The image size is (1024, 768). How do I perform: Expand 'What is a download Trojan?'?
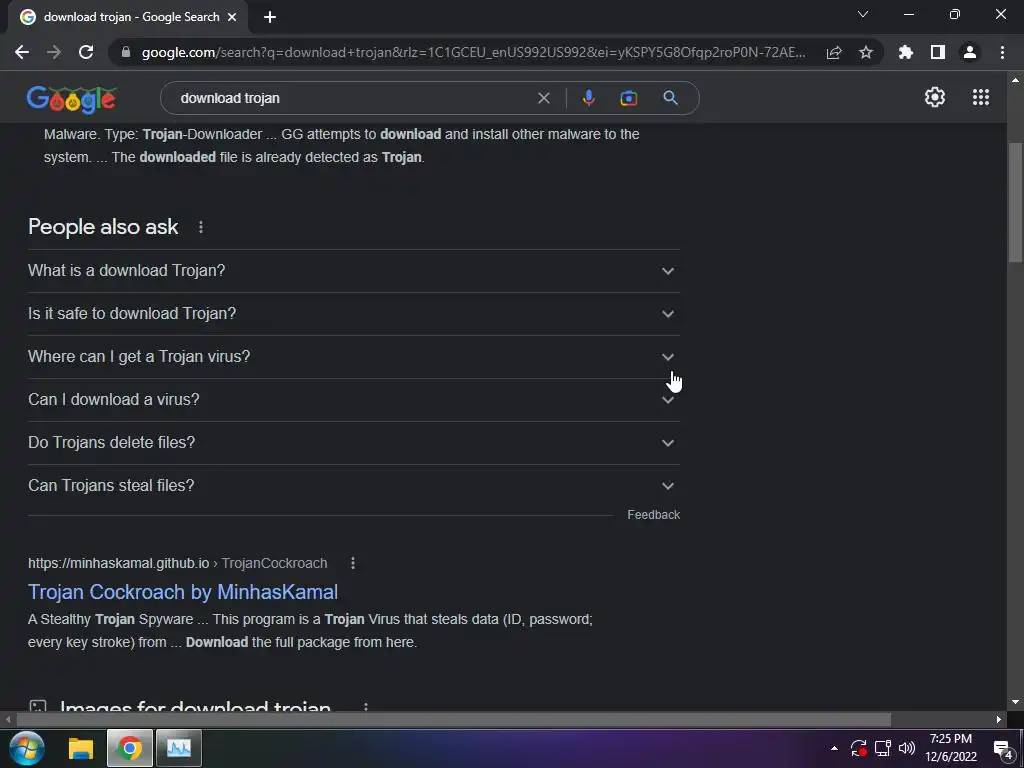(354, 270)
